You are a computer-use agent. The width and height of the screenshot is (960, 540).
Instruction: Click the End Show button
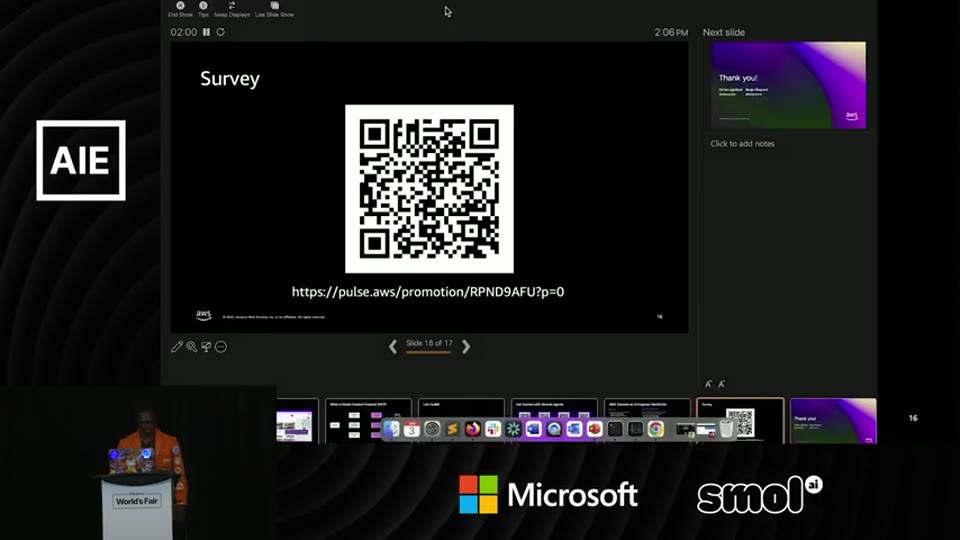pos(180,9)
